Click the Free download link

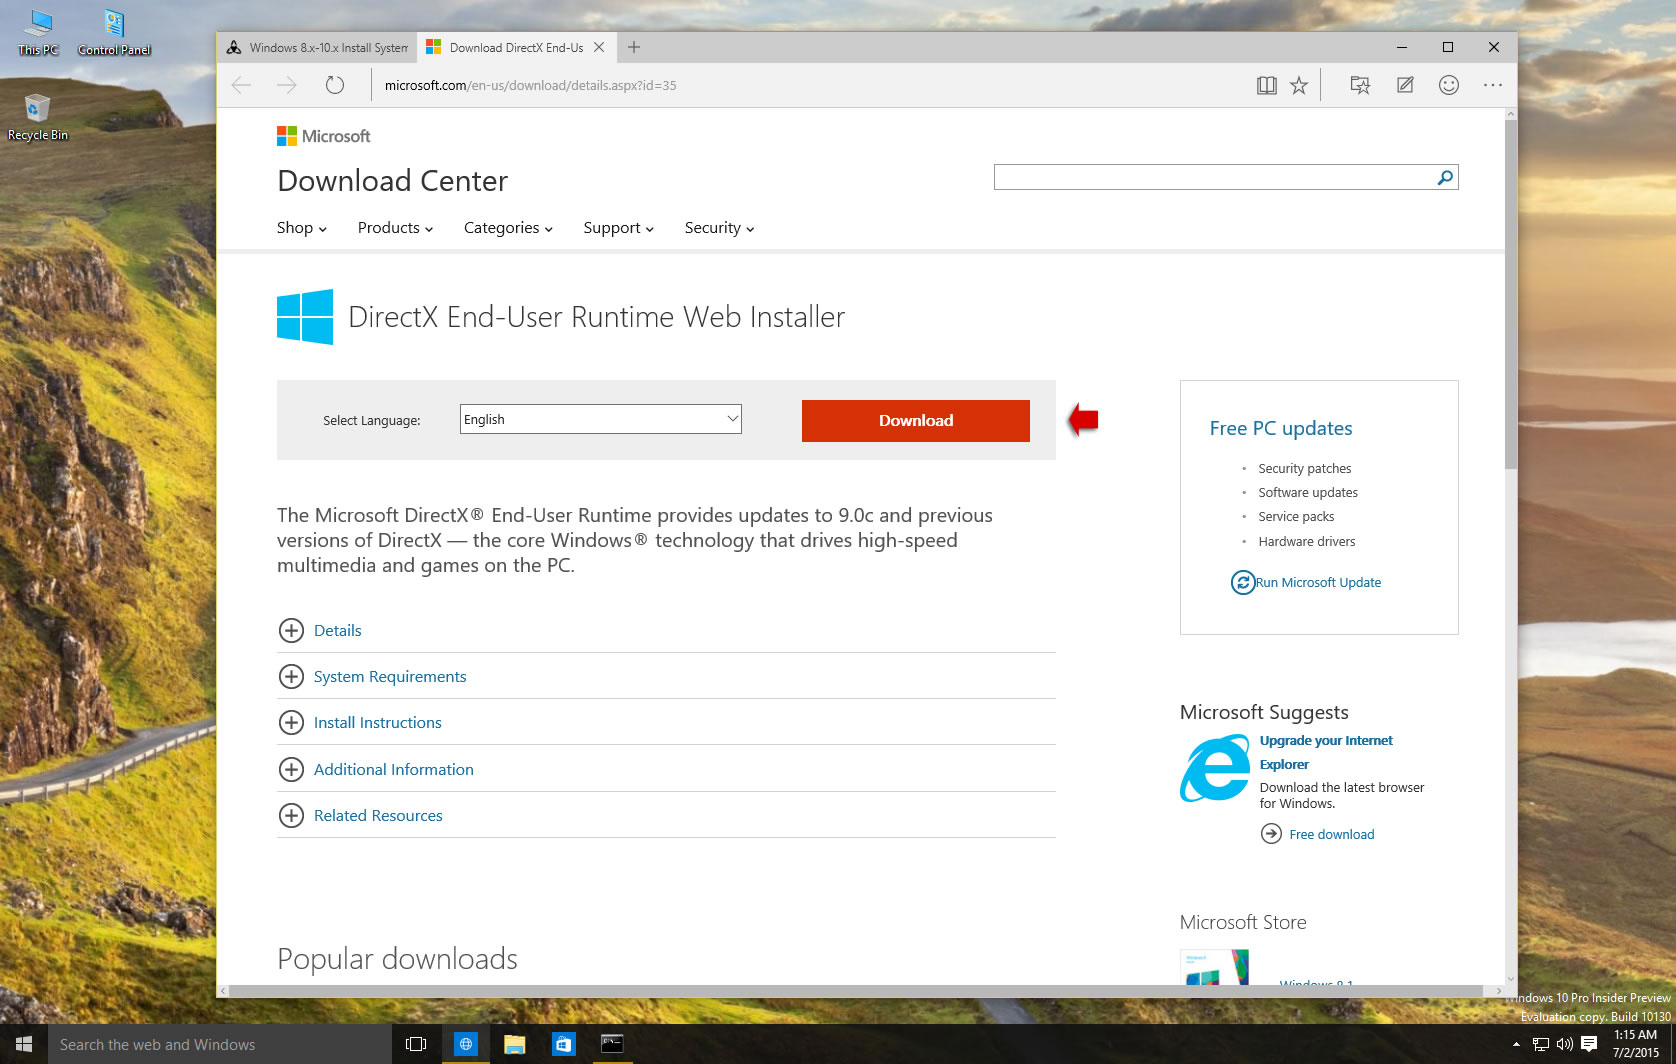point(1331,834)
